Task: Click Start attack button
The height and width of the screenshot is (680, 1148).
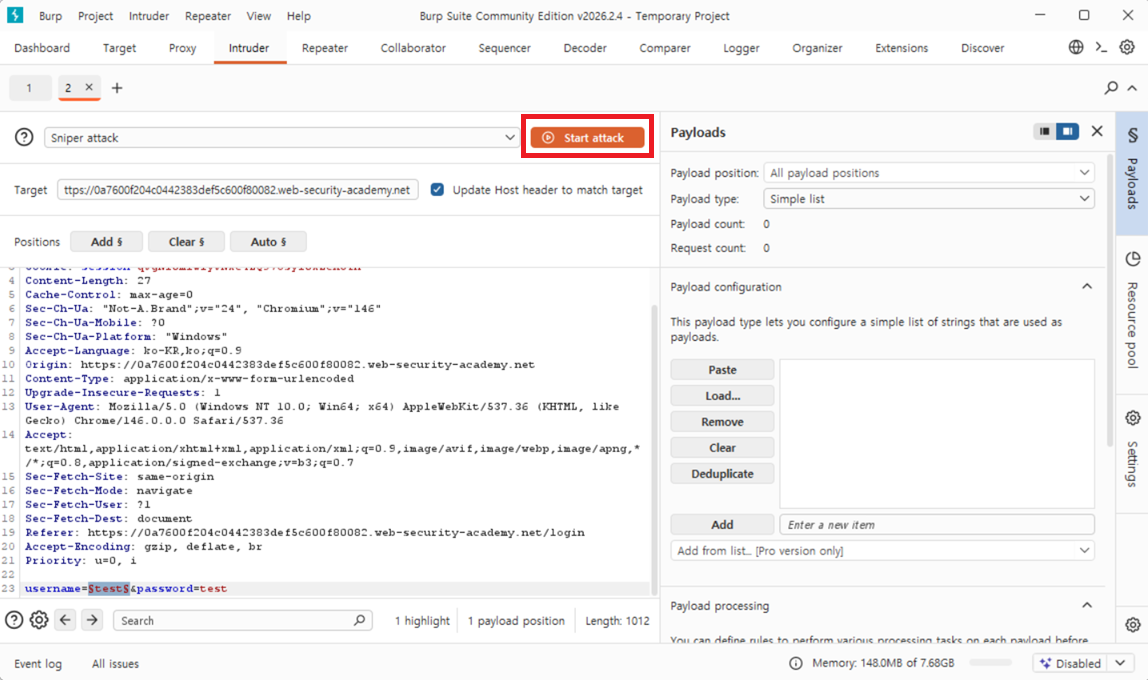Action: [587, 138]
